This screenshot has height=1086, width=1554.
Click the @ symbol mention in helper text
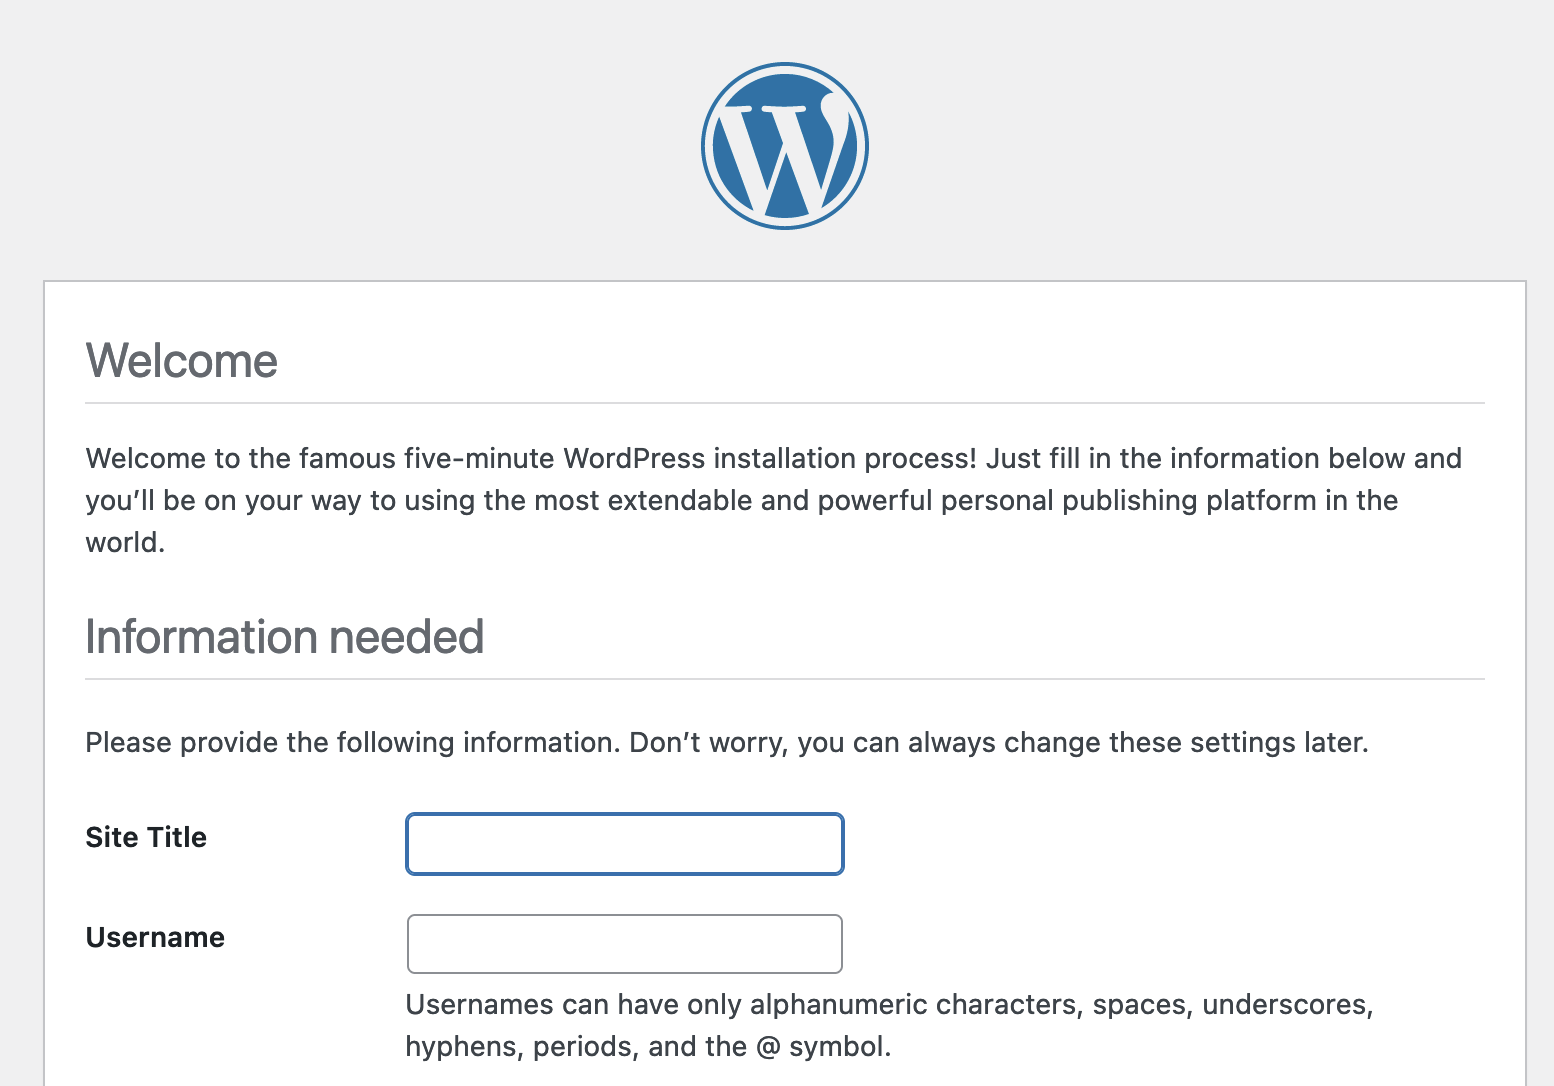point(764,1046)
